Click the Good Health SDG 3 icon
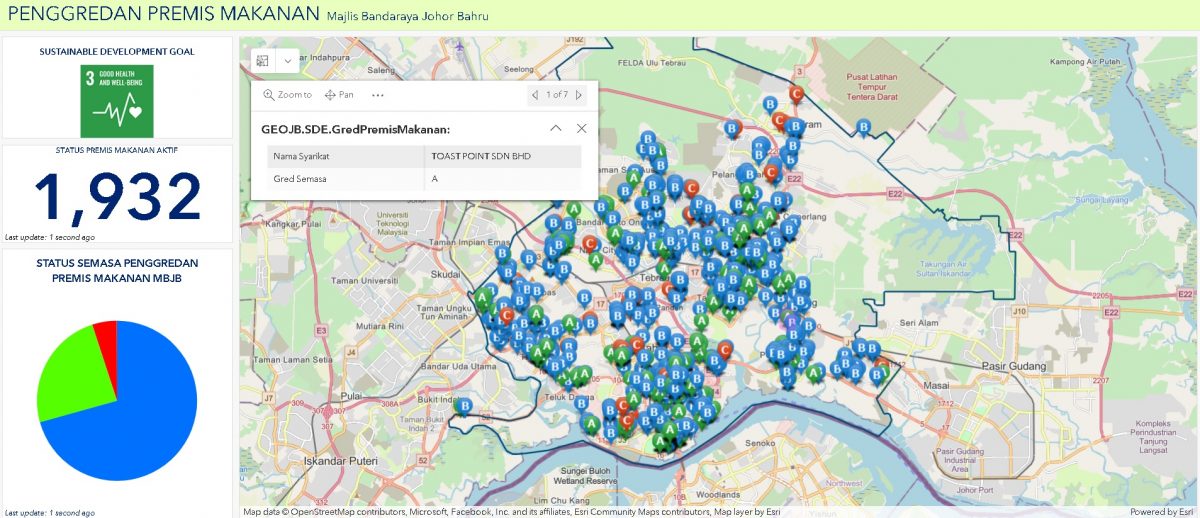Screen dimensions: 1200x518 117,101
